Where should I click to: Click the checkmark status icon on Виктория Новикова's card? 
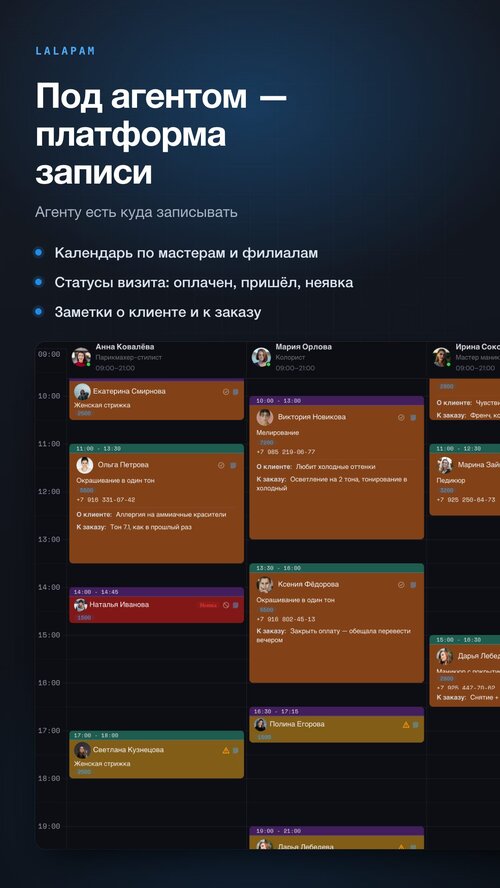pyautogui.click(x=401, y=417)
